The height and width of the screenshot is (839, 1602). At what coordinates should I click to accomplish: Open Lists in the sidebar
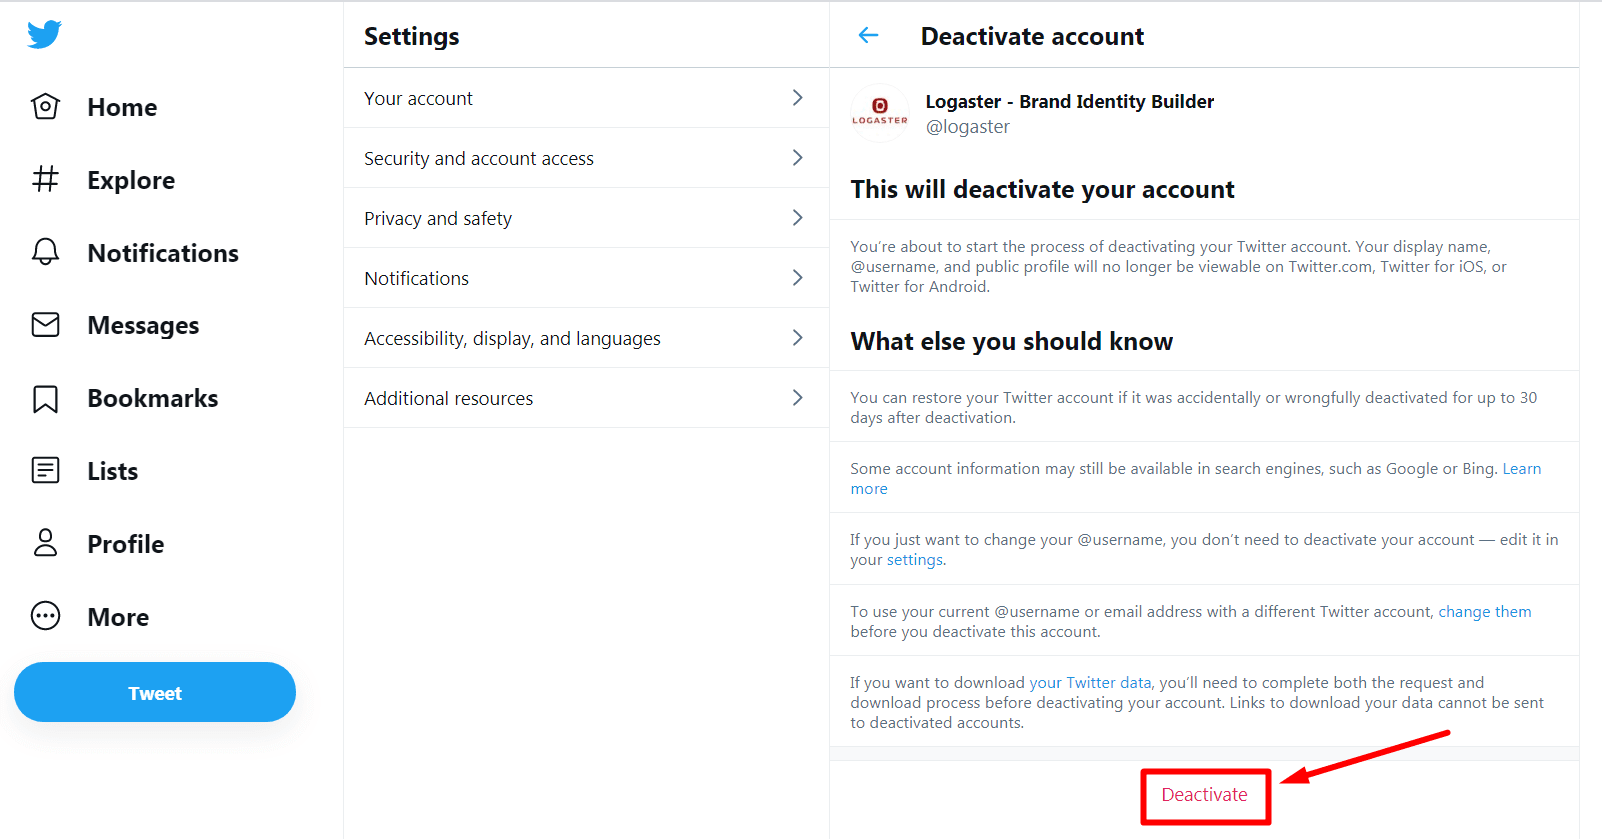[113, 471]
